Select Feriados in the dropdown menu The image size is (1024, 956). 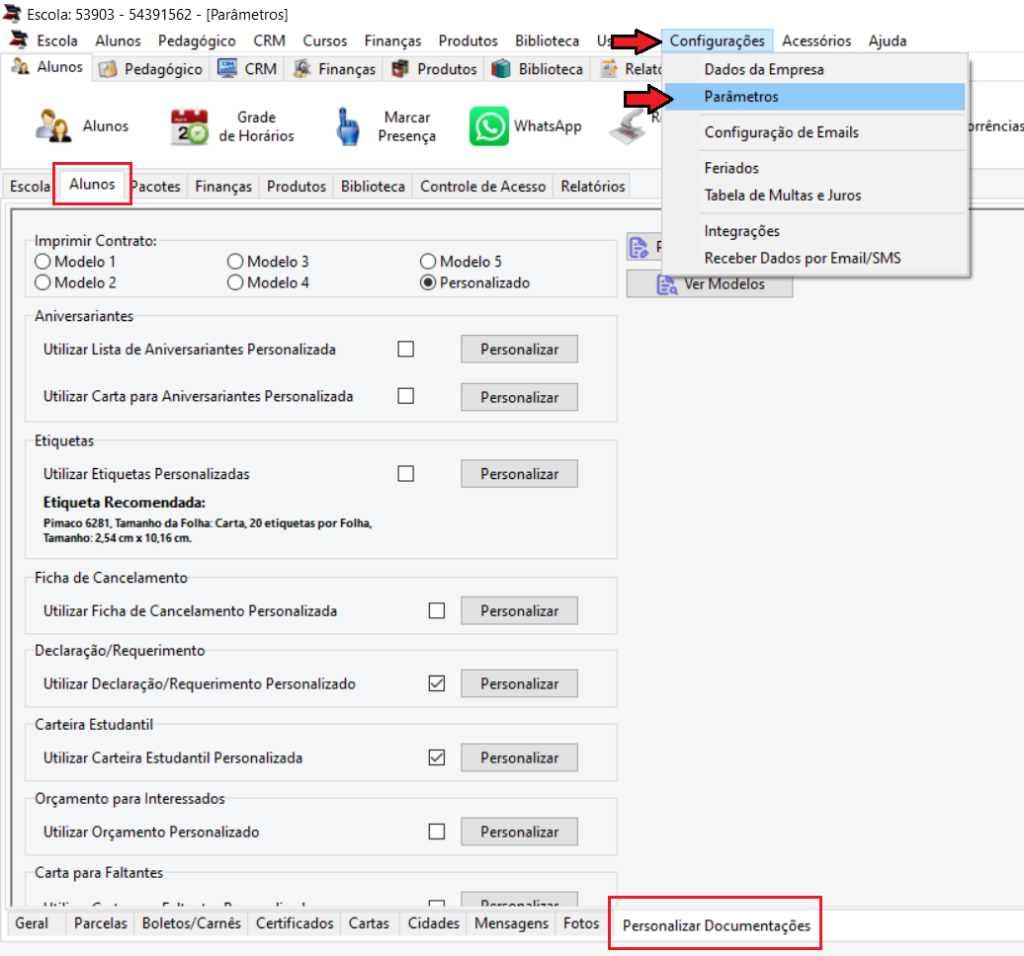click(814, 168)
